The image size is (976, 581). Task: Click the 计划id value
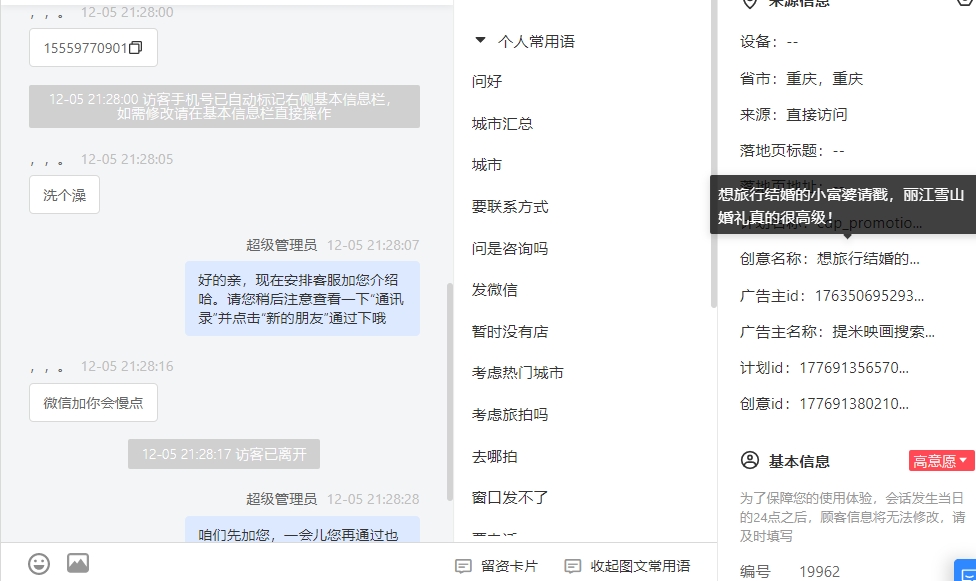(854, 368)
